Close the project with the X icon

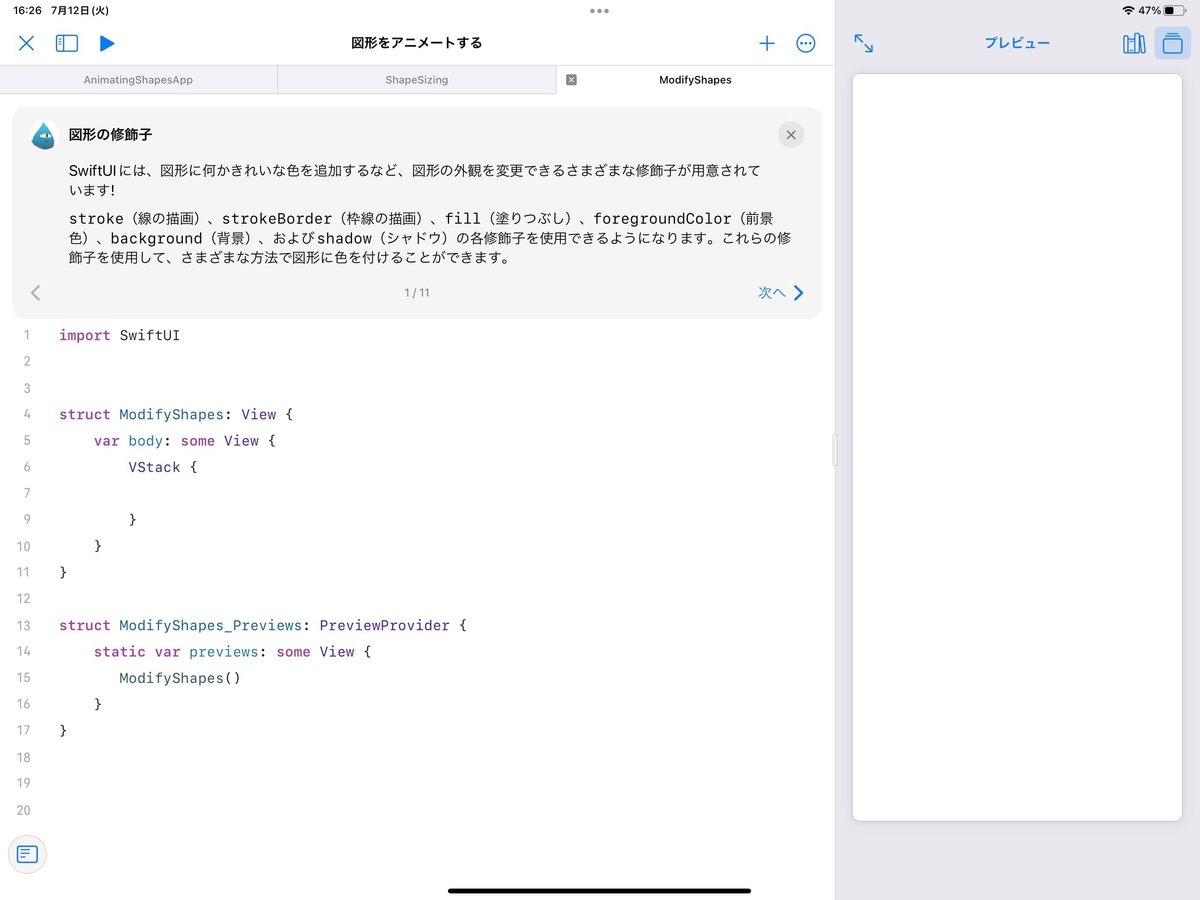click(x=27, y=43)
